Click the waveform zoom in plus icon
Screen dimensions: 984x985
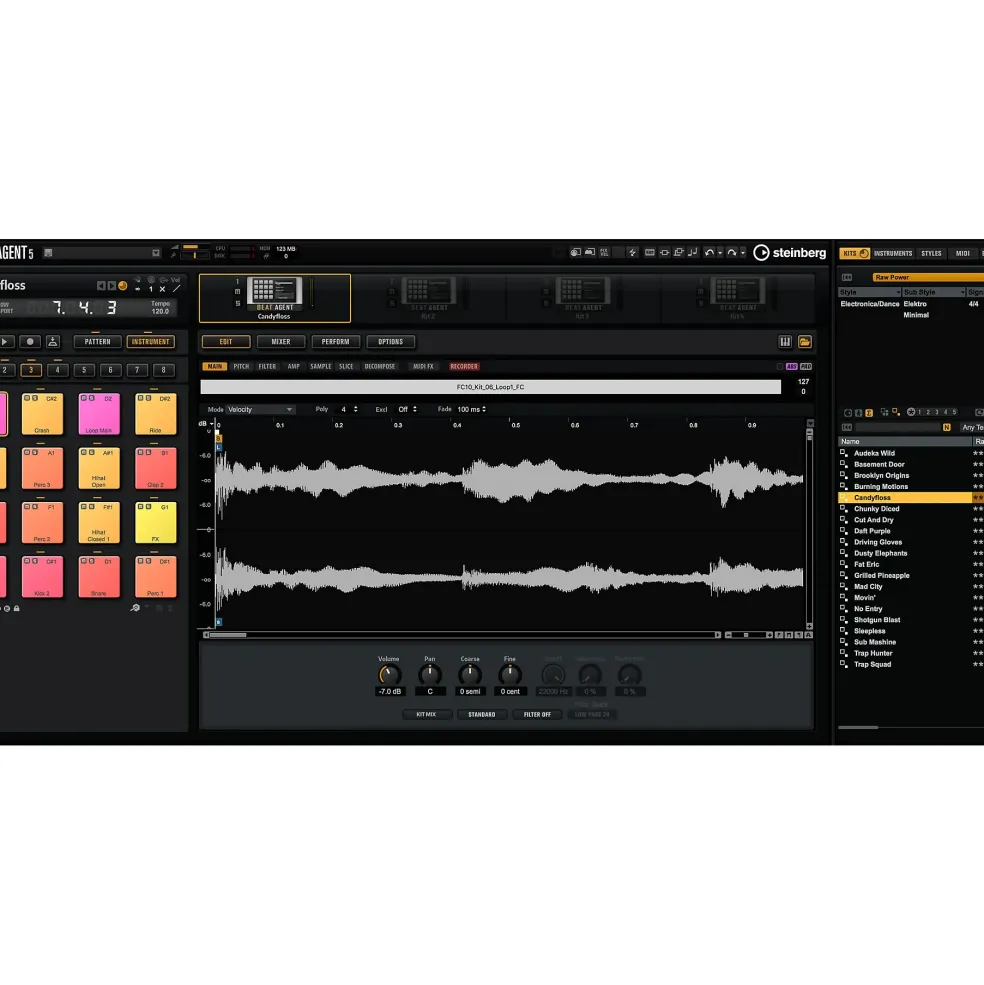coord(768,635)
